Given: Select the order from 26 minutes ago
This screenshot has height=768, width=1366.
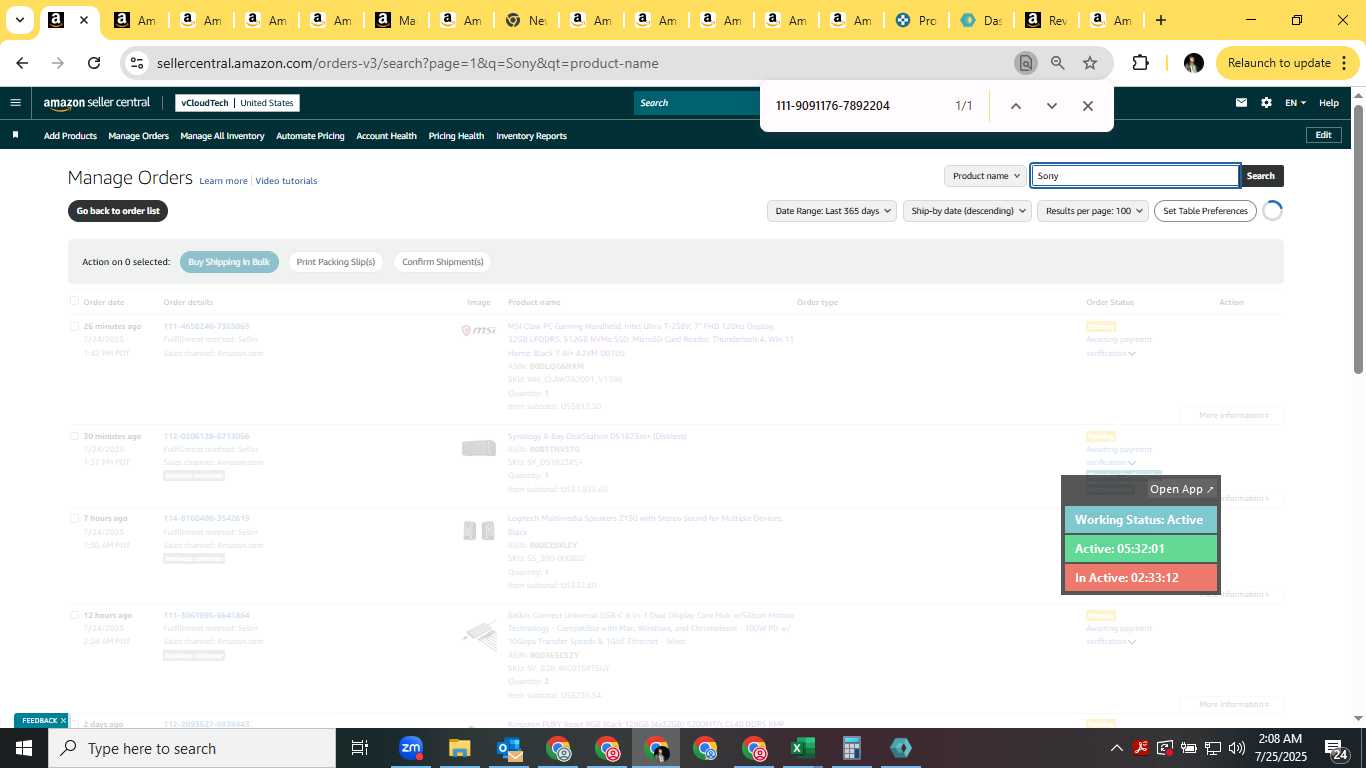Looking at the screenshot, I should pos(74,326).
